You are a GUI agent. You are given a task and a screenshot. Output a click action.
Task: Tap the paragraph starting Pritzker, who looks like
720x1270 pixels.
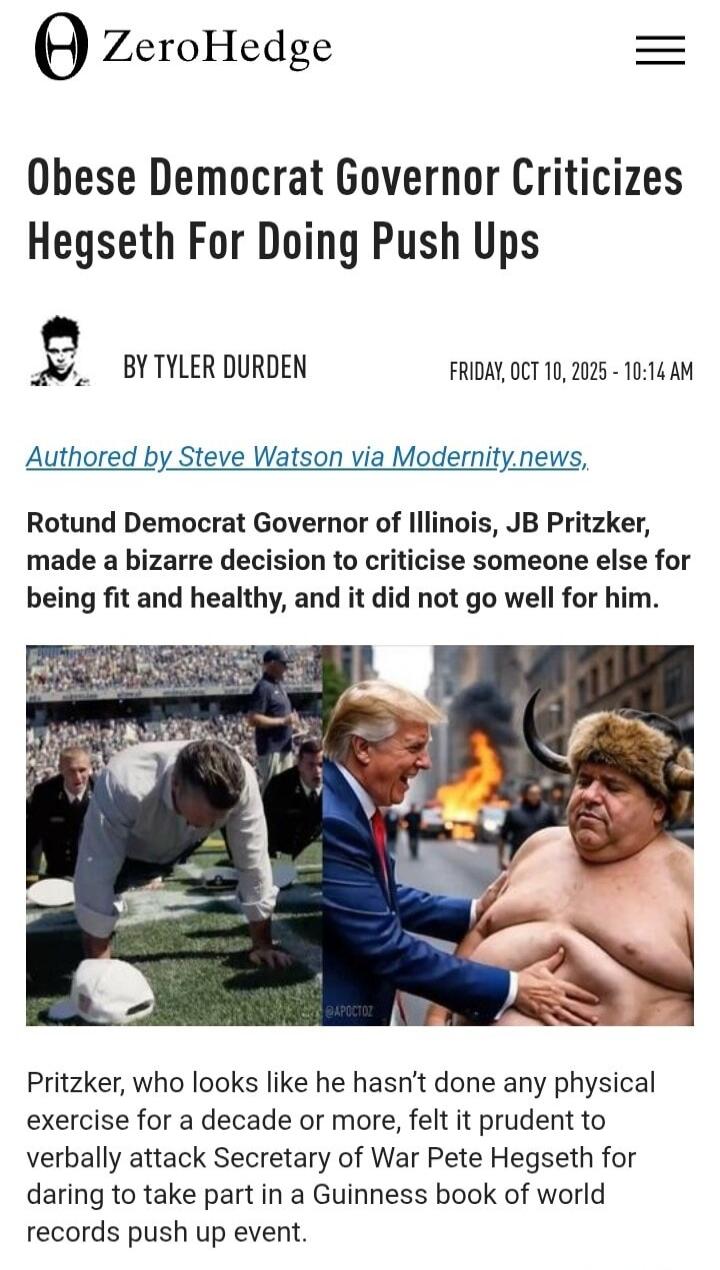(x=341, y=1157)
